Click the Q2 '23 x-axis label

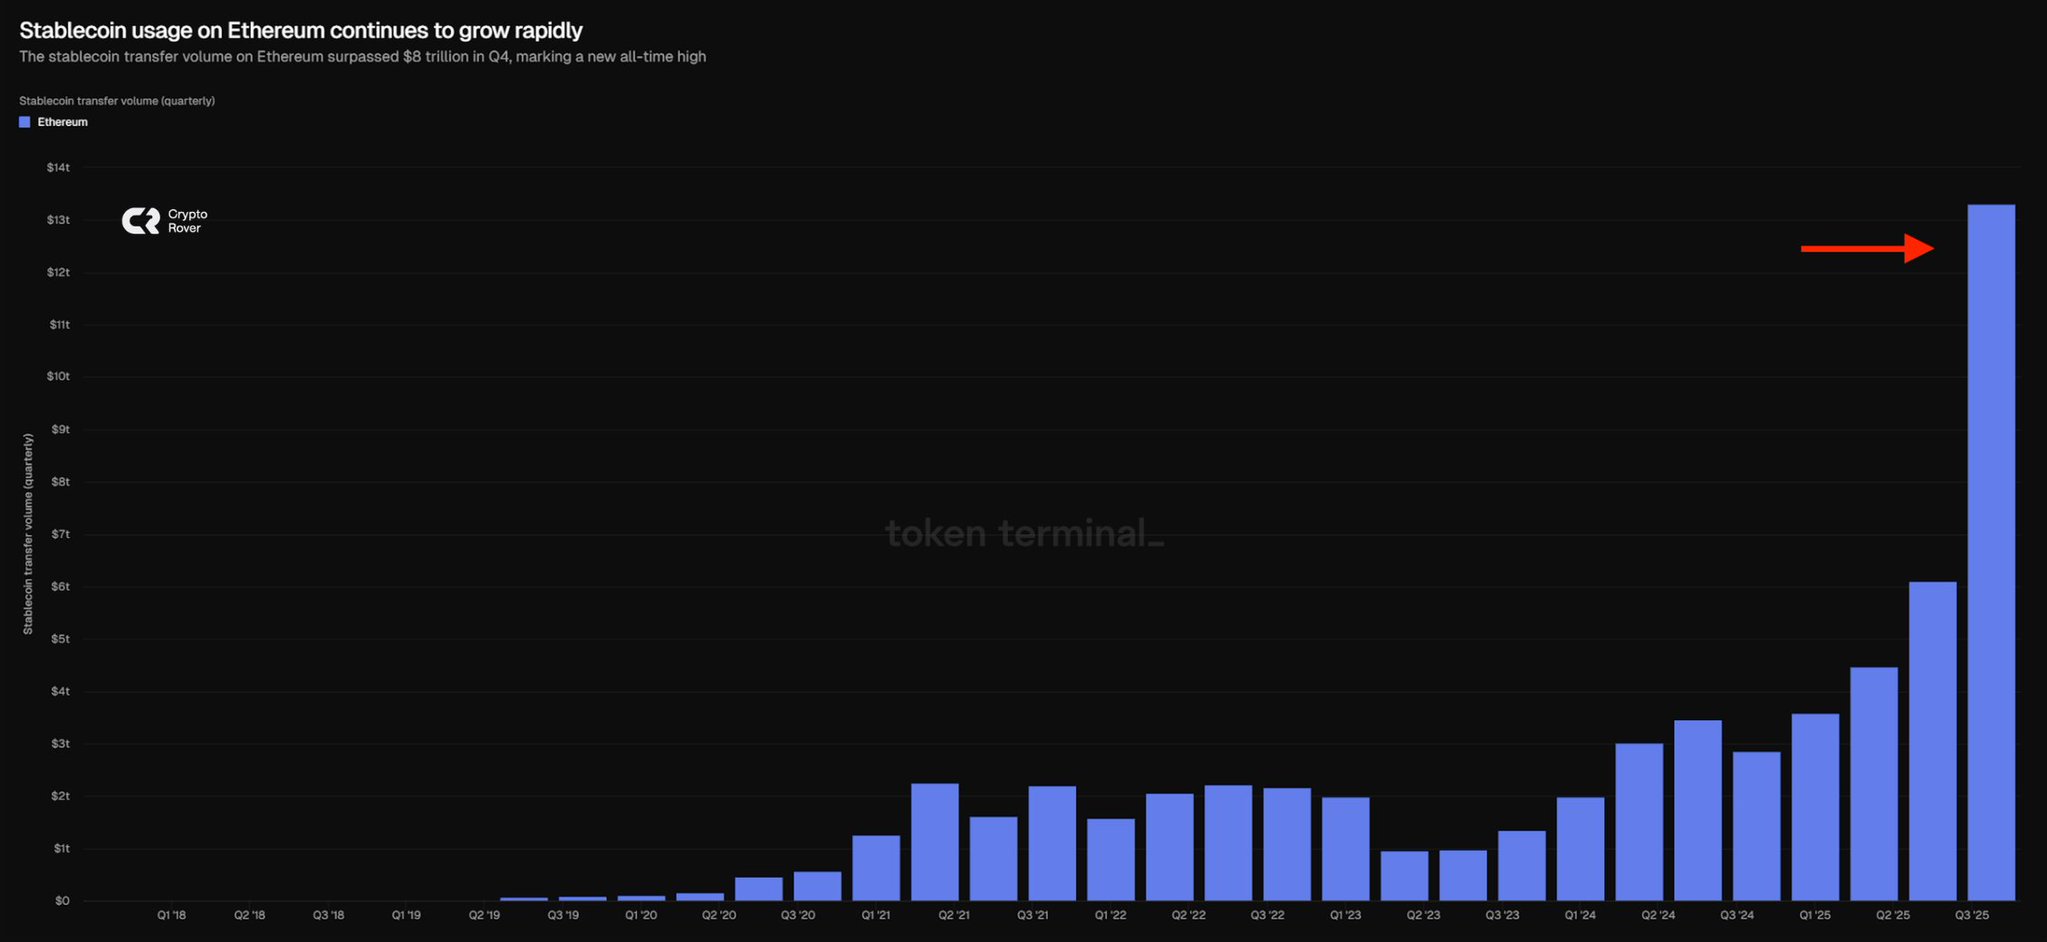(x=1424, y=915)
